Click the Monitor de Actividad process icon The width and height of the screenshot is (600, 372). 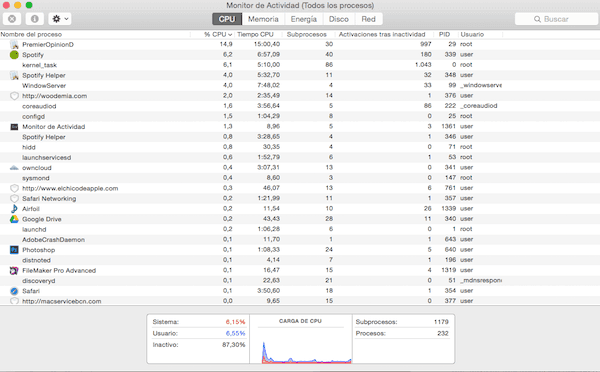14,127
